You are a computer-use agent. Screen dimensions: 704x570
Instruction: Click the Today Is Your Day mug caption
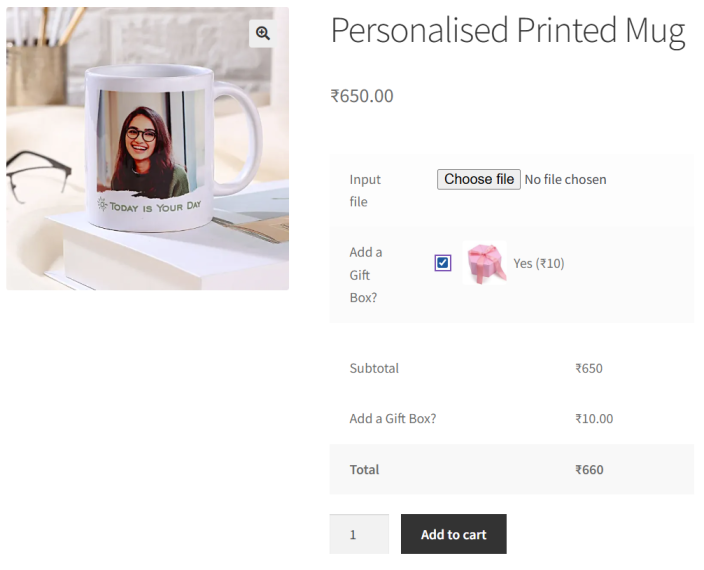150,206
